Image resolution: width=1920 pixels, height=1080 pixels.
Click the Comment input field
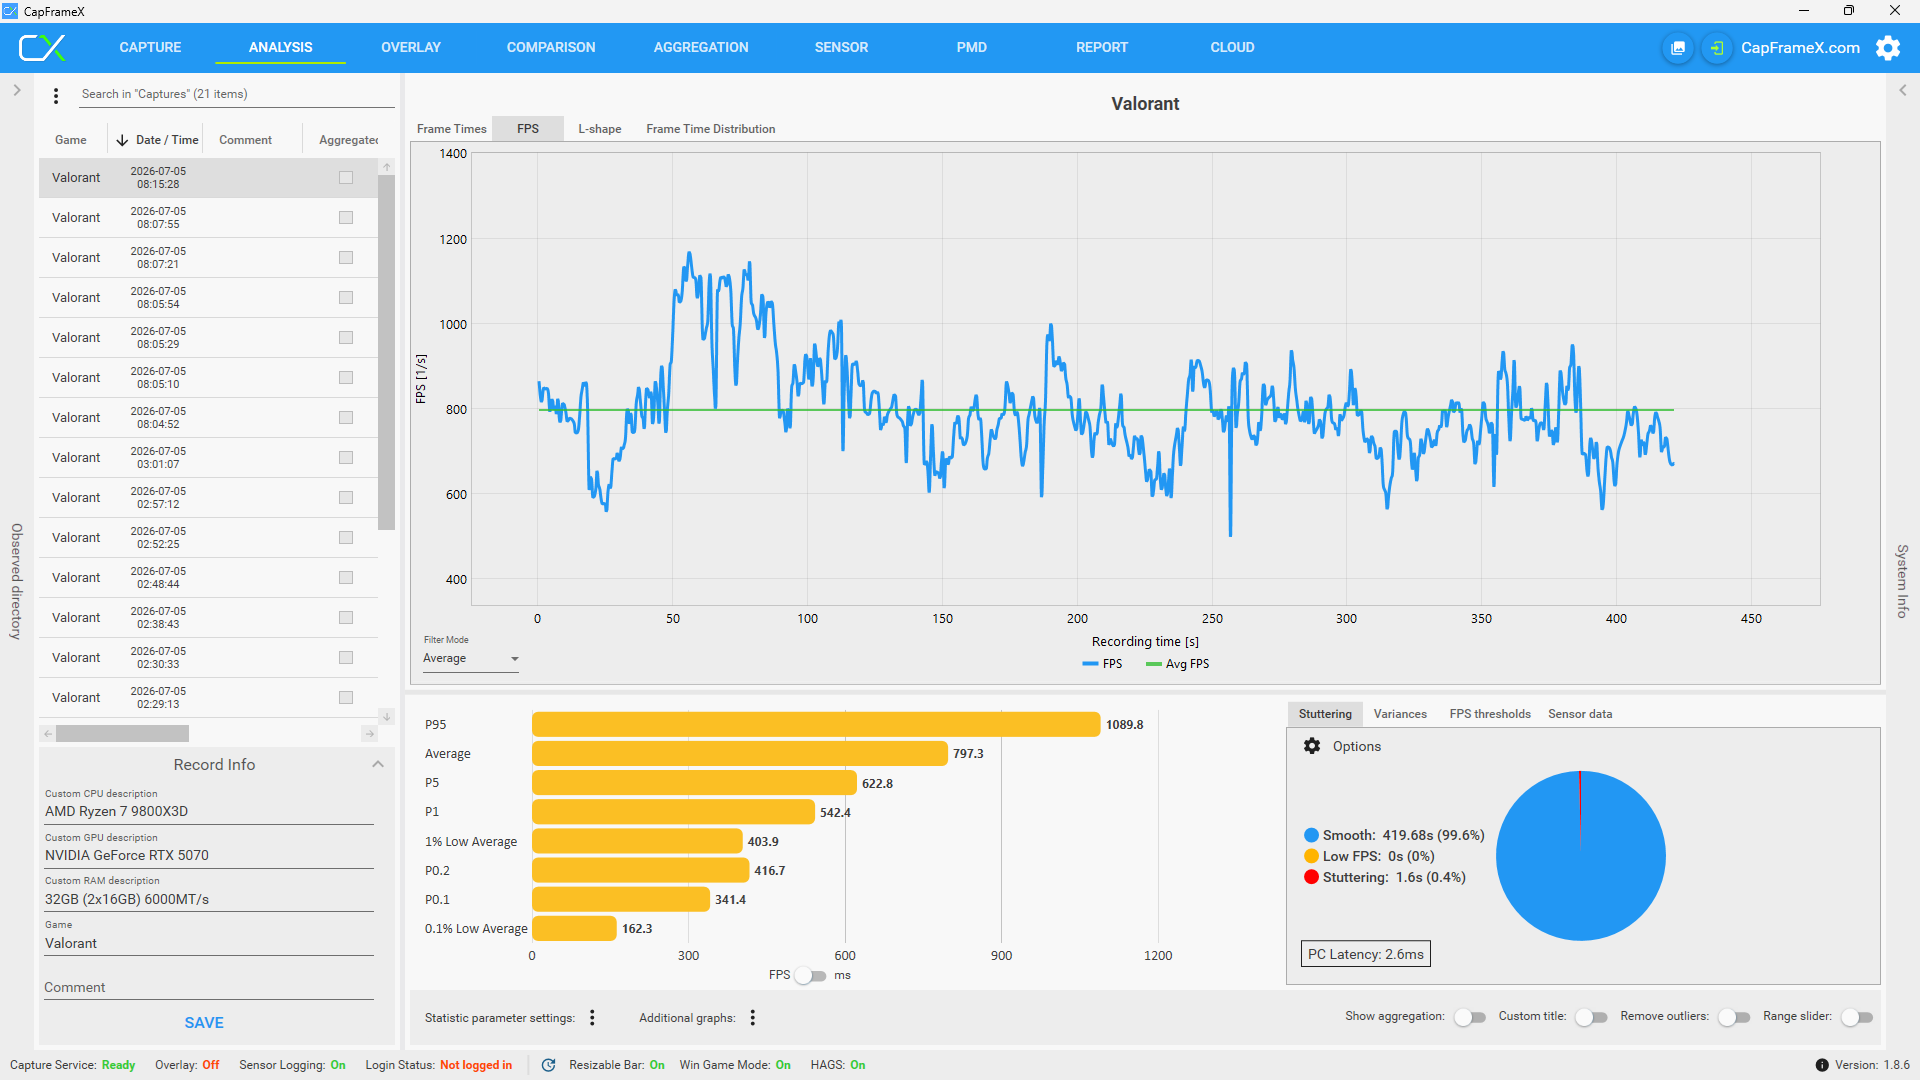tap(208, 987)
